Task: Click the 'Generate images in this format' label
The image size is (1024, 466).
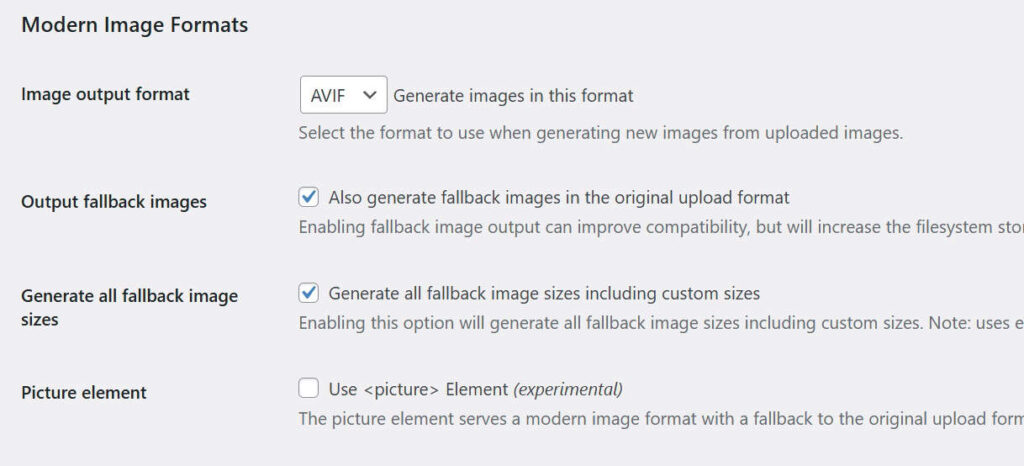Action: coord(513,96)
